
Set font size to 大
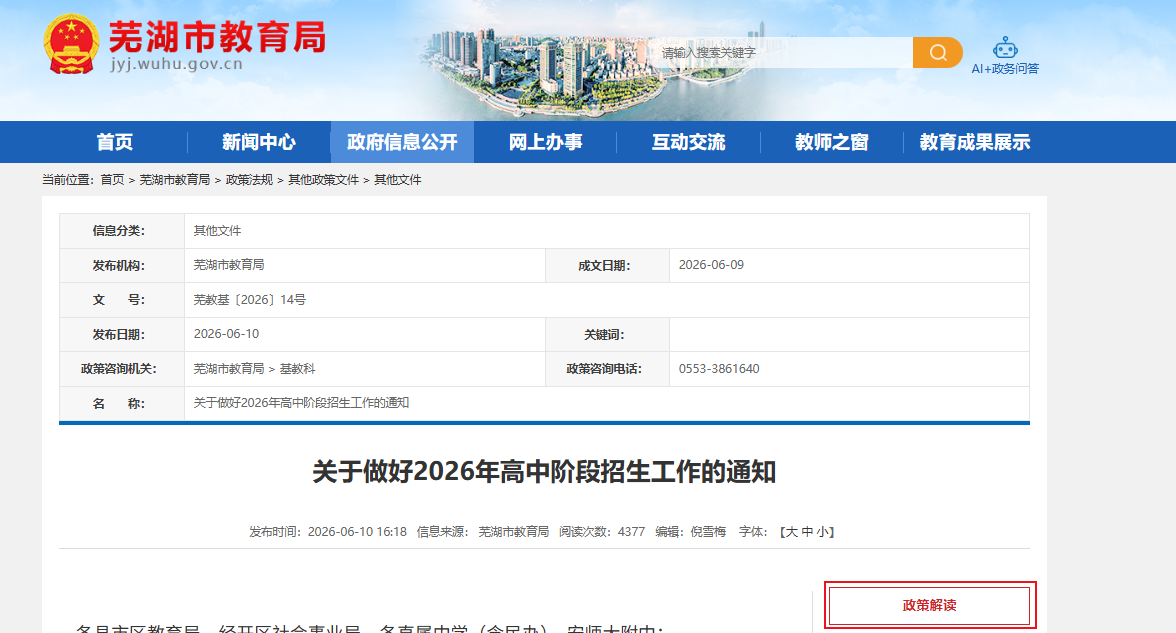coord(791,532)
